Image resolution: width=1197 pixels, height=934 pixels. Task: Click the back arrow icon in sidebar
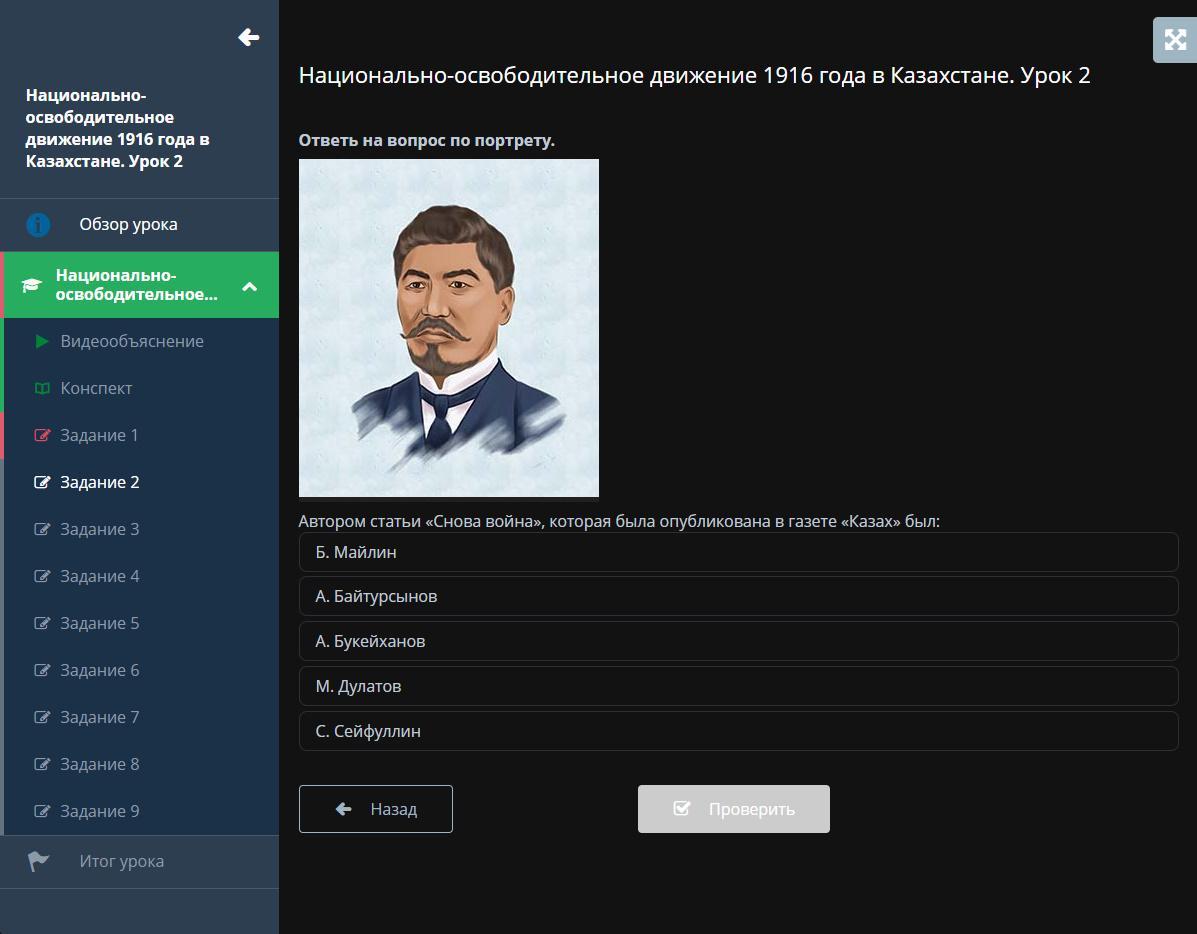coord(248,37)
